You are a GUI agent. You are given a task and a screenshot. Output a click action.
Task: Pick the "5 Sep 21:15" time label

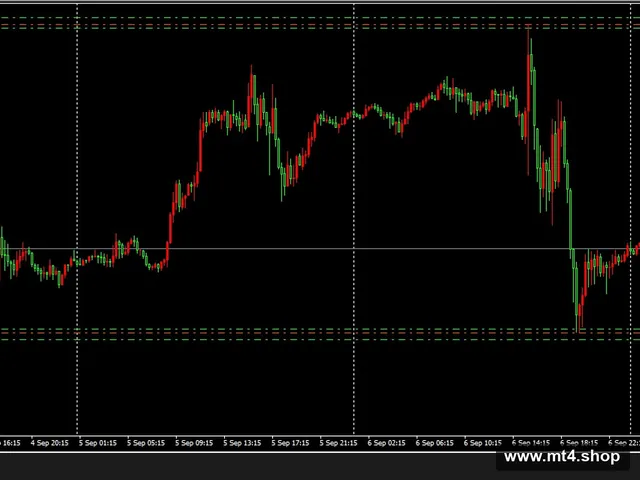338,443
